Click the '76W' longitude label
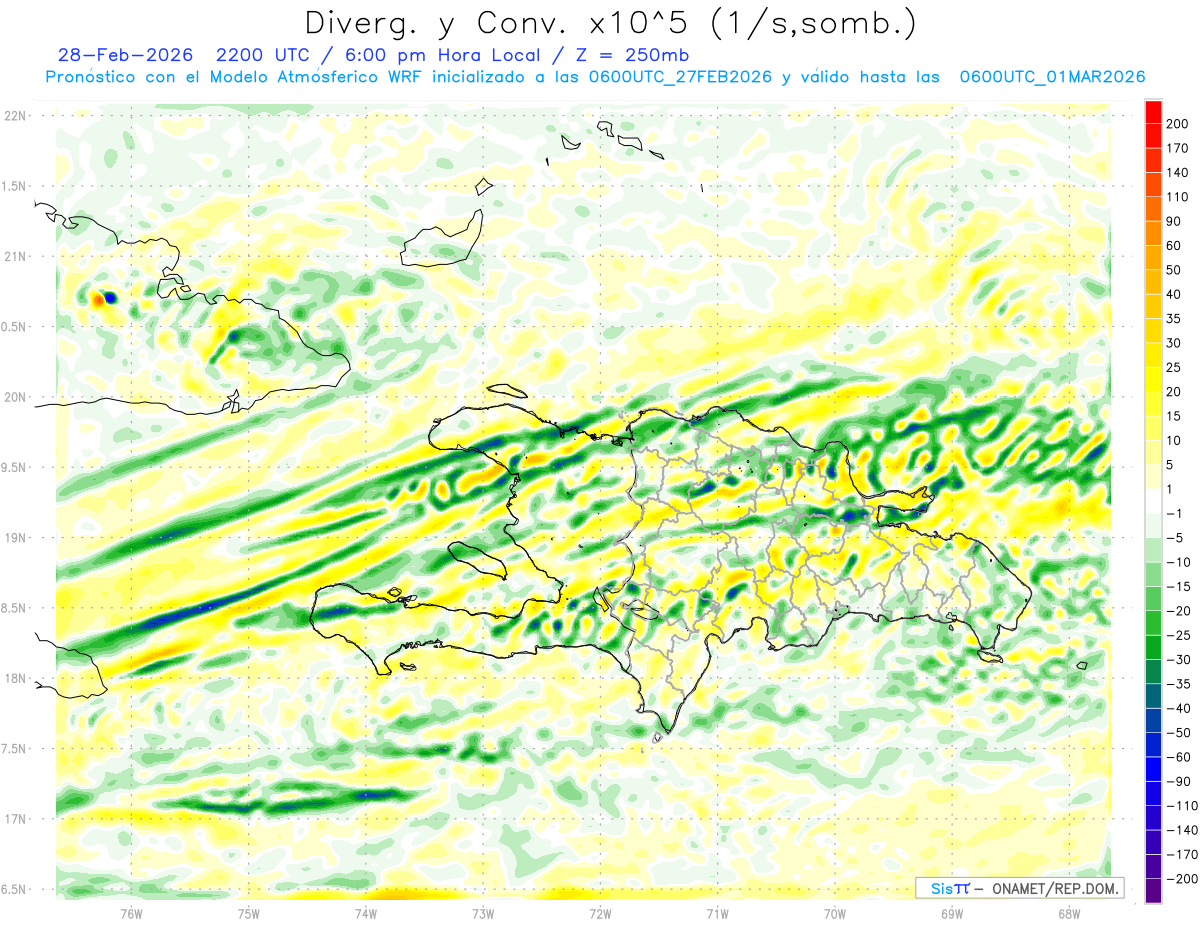 (131, 913)
